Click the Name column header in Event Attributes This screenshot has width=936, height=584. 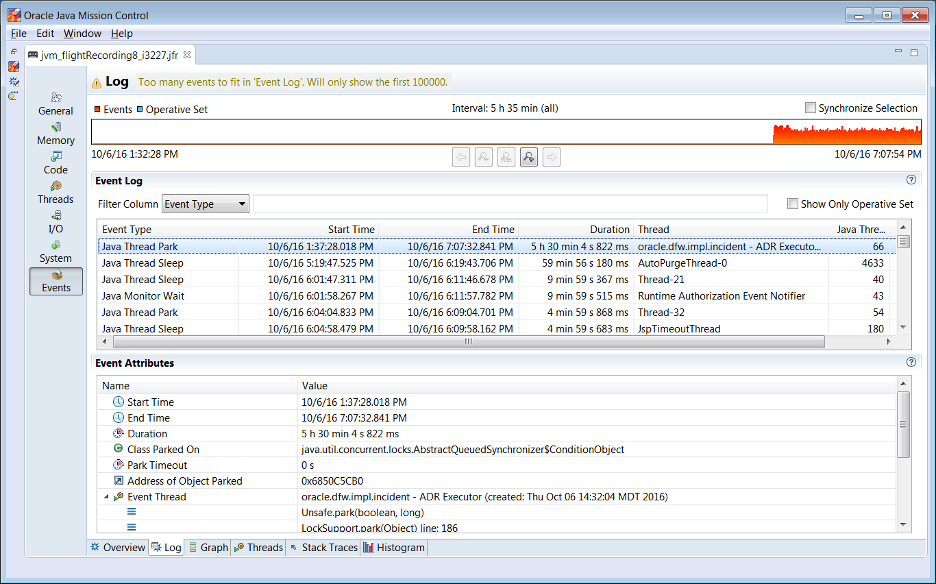198,386
